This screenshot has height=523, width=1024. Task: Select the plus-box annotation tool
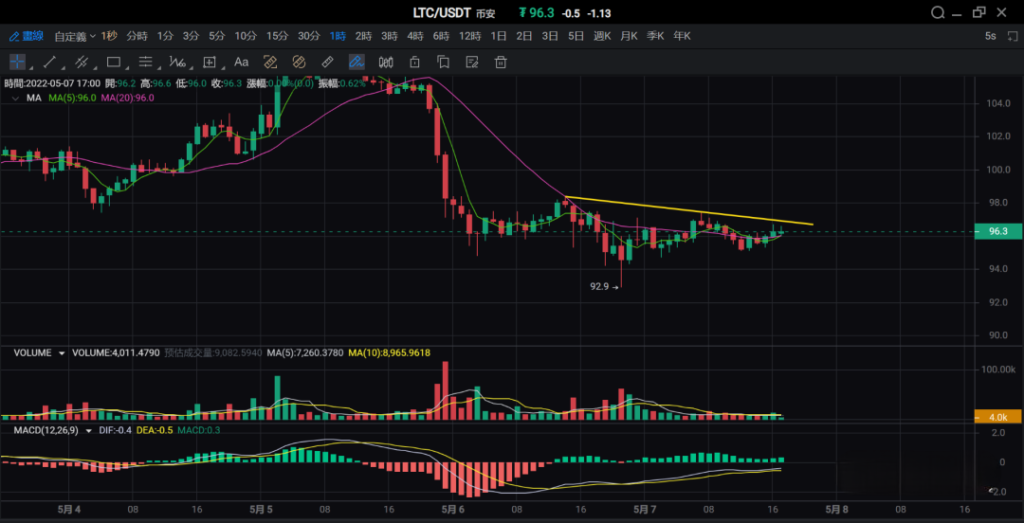tap(210, 62)
